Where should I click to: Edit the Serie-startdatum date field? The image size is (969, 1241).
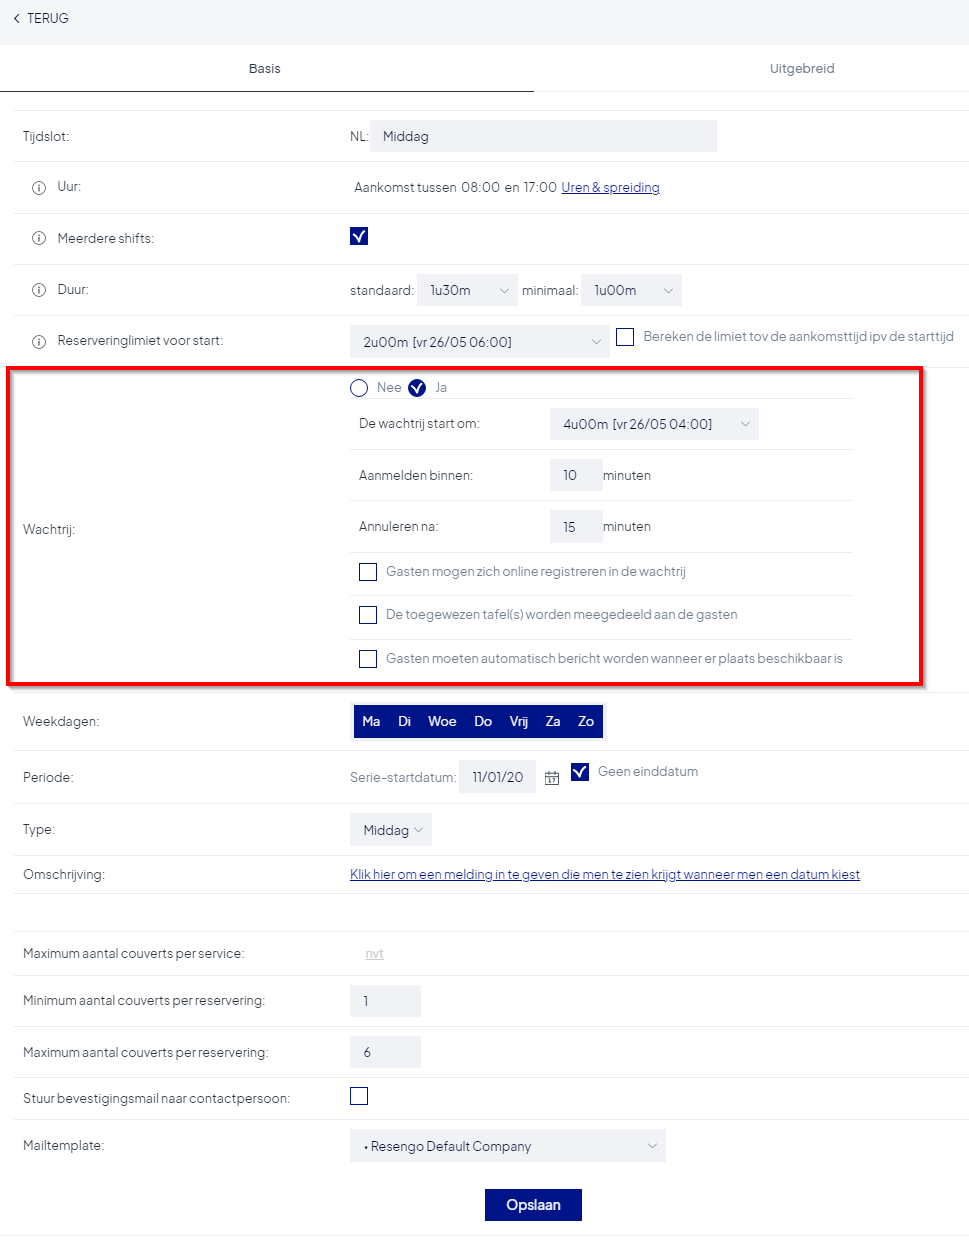[498, 777]
